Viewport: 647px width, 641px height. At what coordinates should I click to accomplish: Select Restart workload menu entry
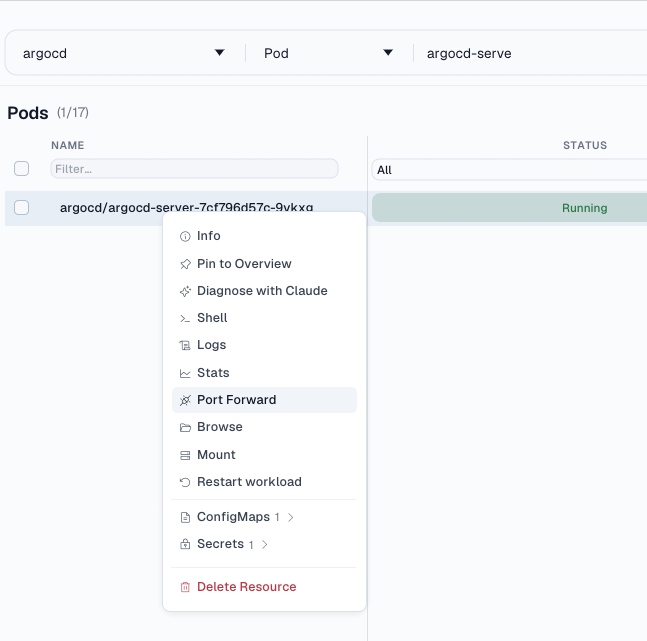point(264,482)
